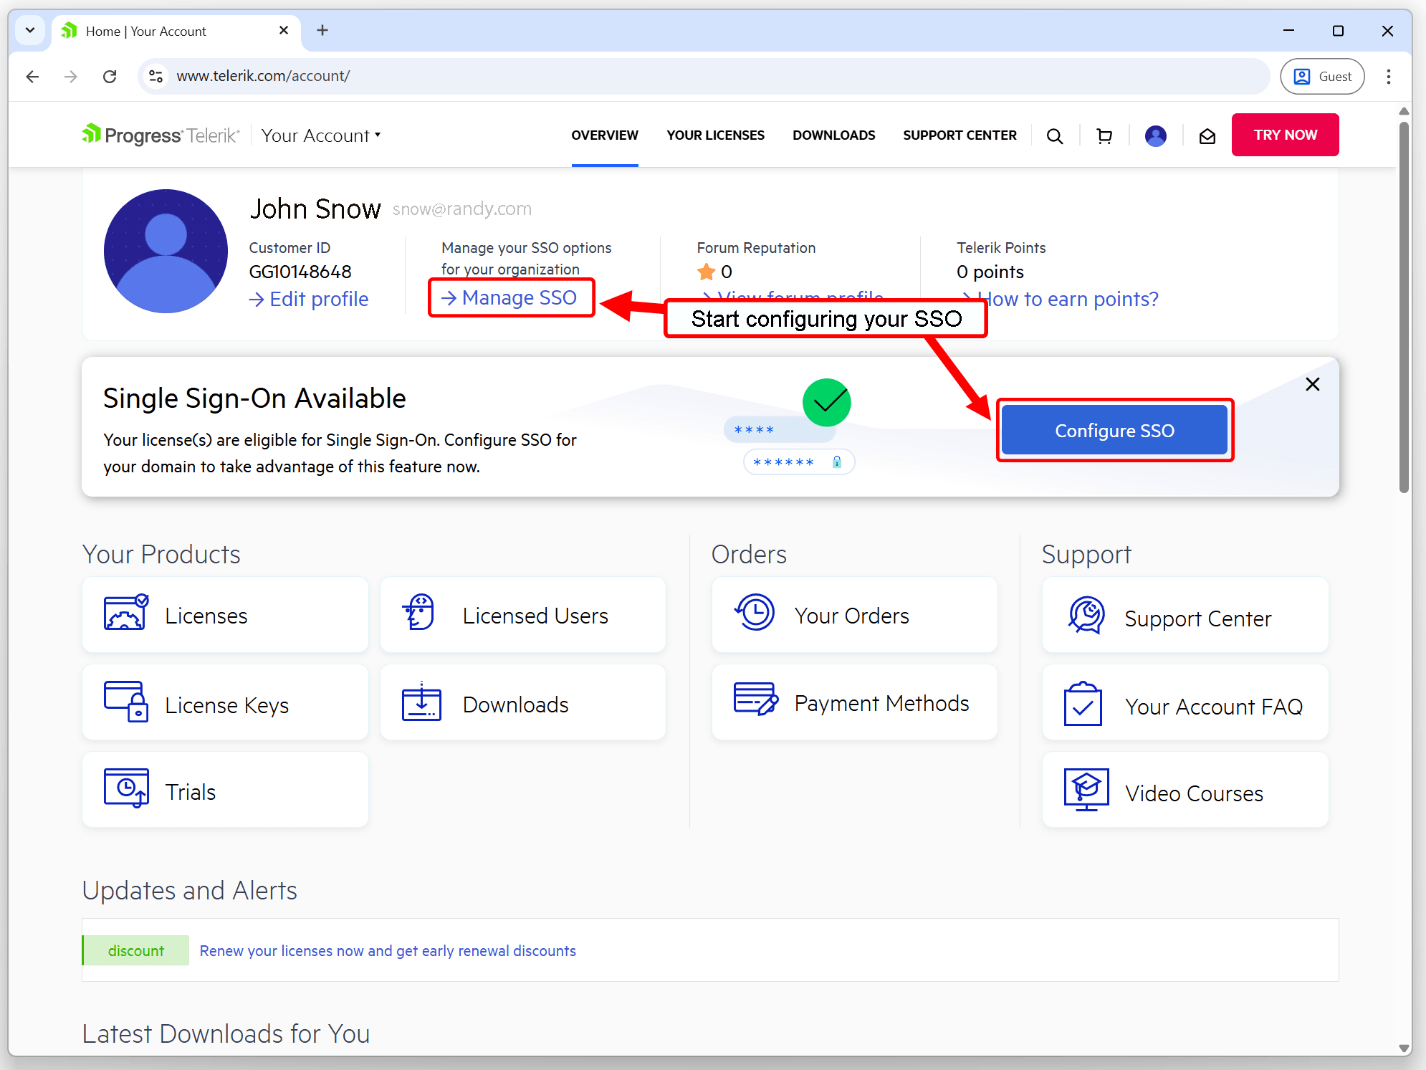This screenshot has height=1070, width=1426.
Task: Click the Try Now button
Action: (x=1285, y=135)
